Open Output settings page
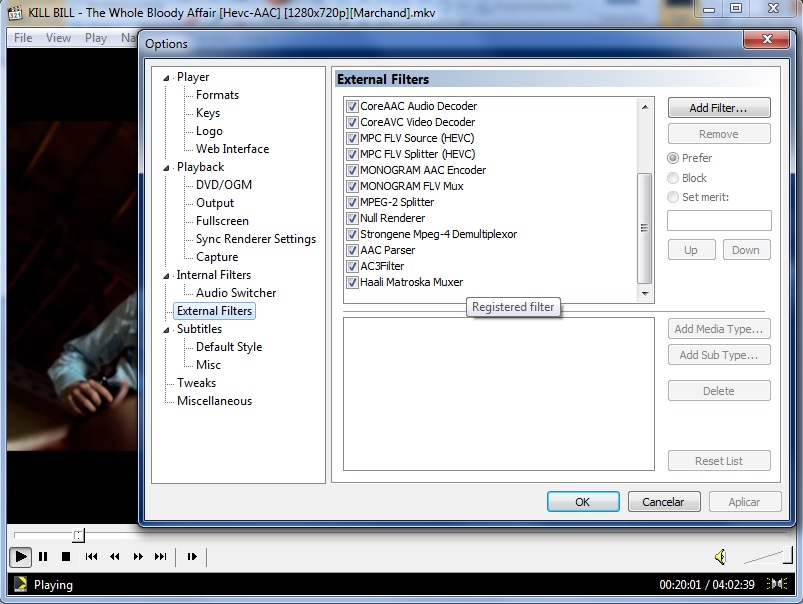803x604 pixels. point(215,203)
